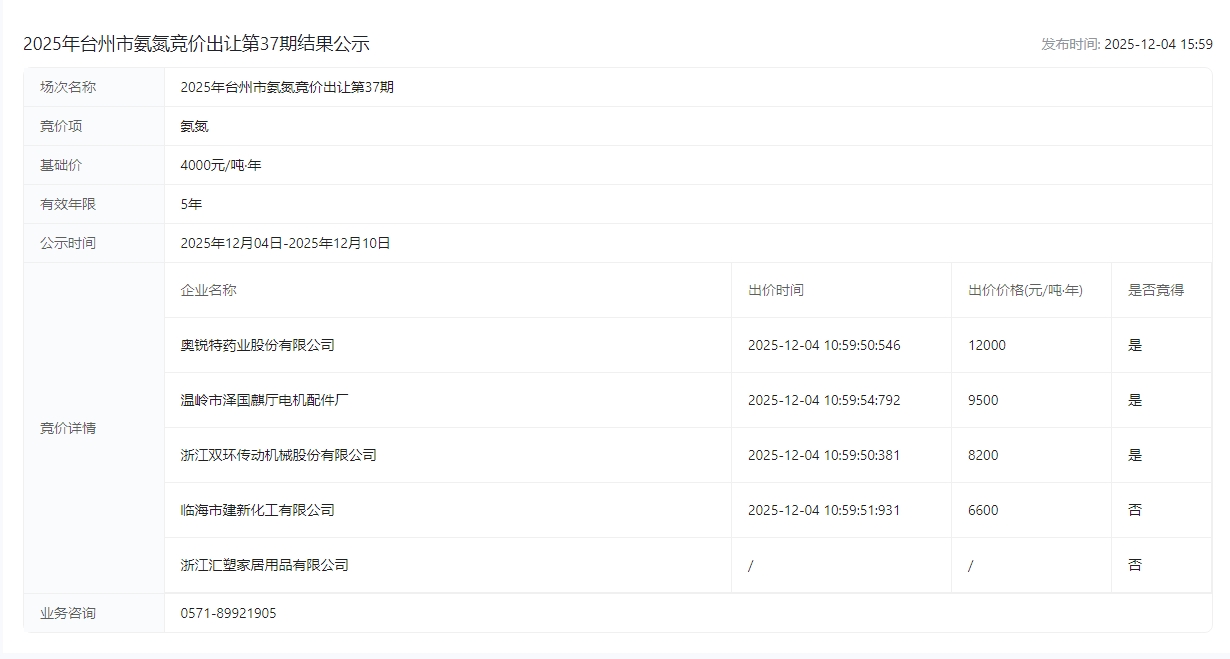Click the 公示时间 date range value
Screen dimensions: 1230x659
tap(285, 243)
